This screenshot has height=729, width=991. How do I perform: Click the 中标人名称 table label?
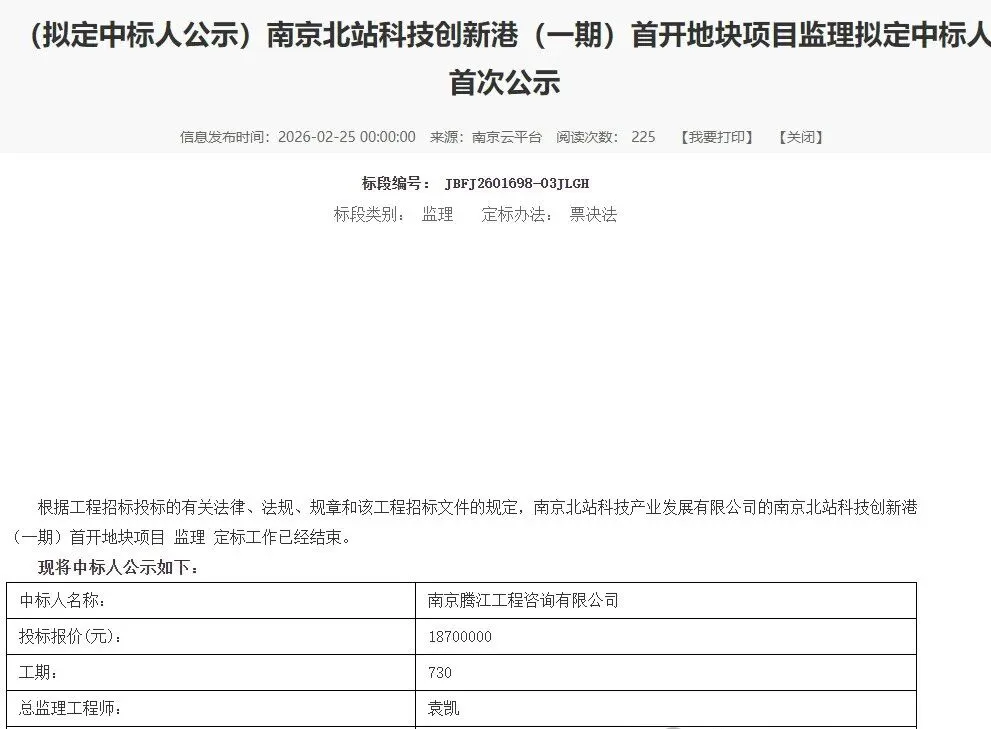62,600
